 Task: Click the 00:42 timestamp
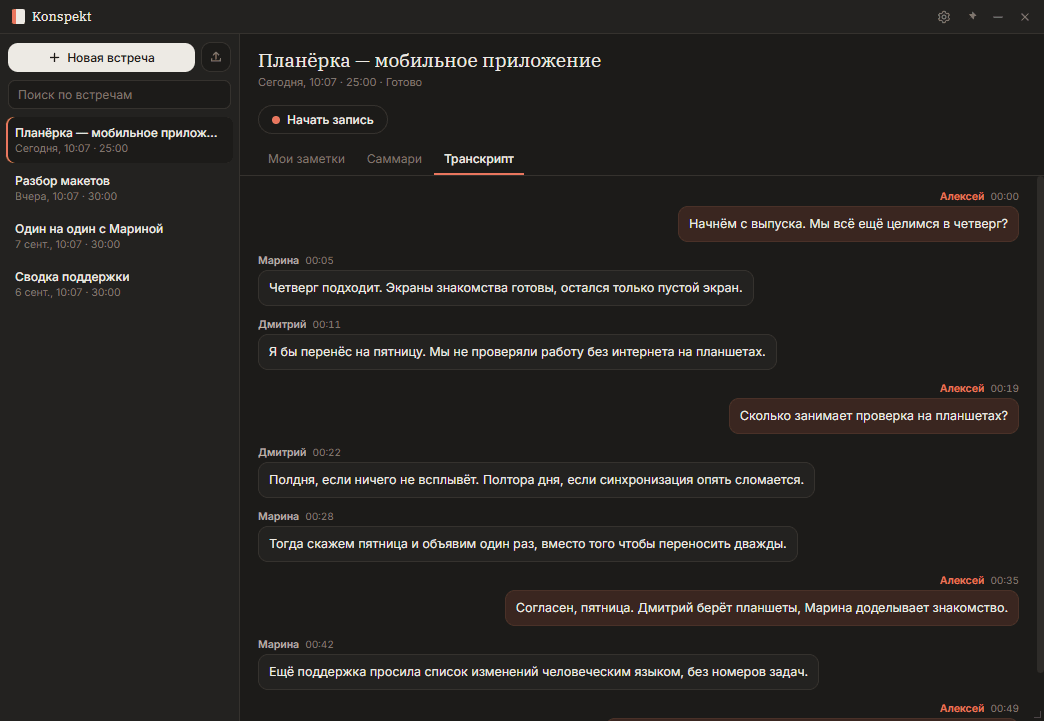[320, 644]
